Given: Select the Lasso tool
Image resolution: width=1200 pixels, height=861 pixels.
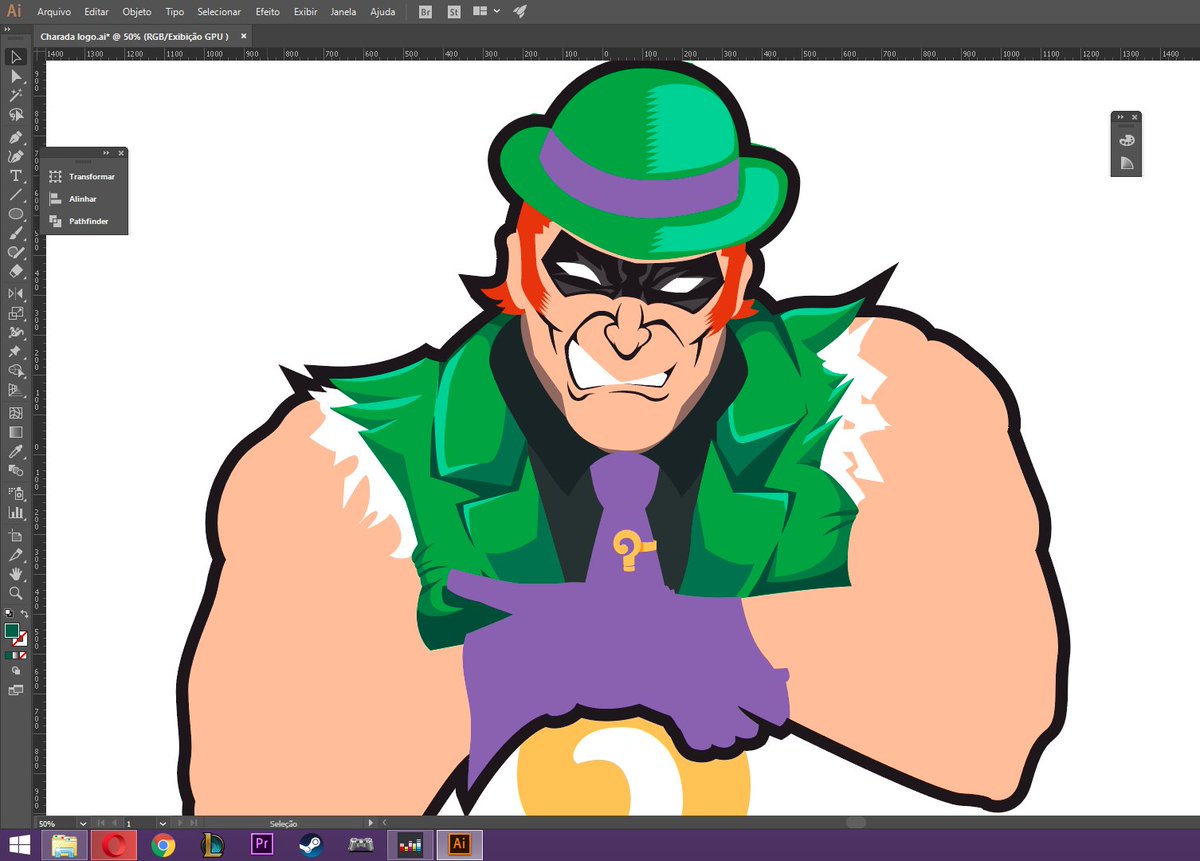Looking at the screenshot, I should pyautogui.click(x=16, y=115).
